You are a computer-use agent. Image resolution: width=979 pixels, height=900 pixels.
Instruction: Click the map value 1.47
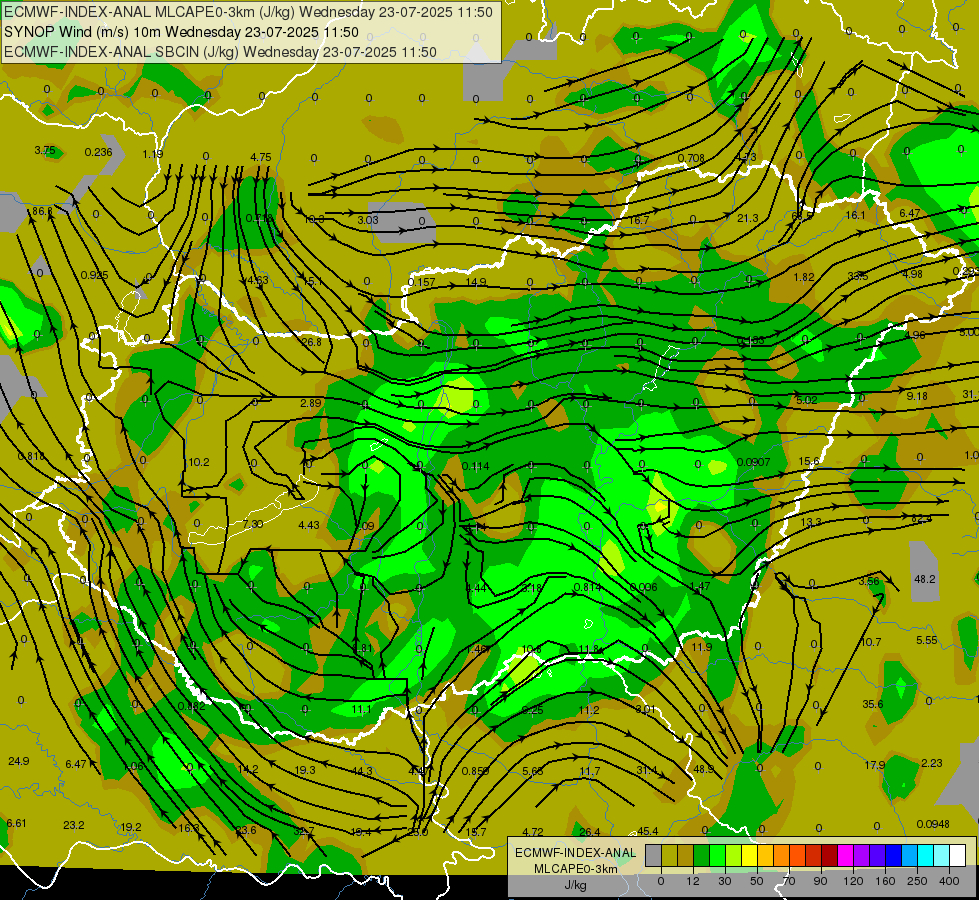click(699, 586)
